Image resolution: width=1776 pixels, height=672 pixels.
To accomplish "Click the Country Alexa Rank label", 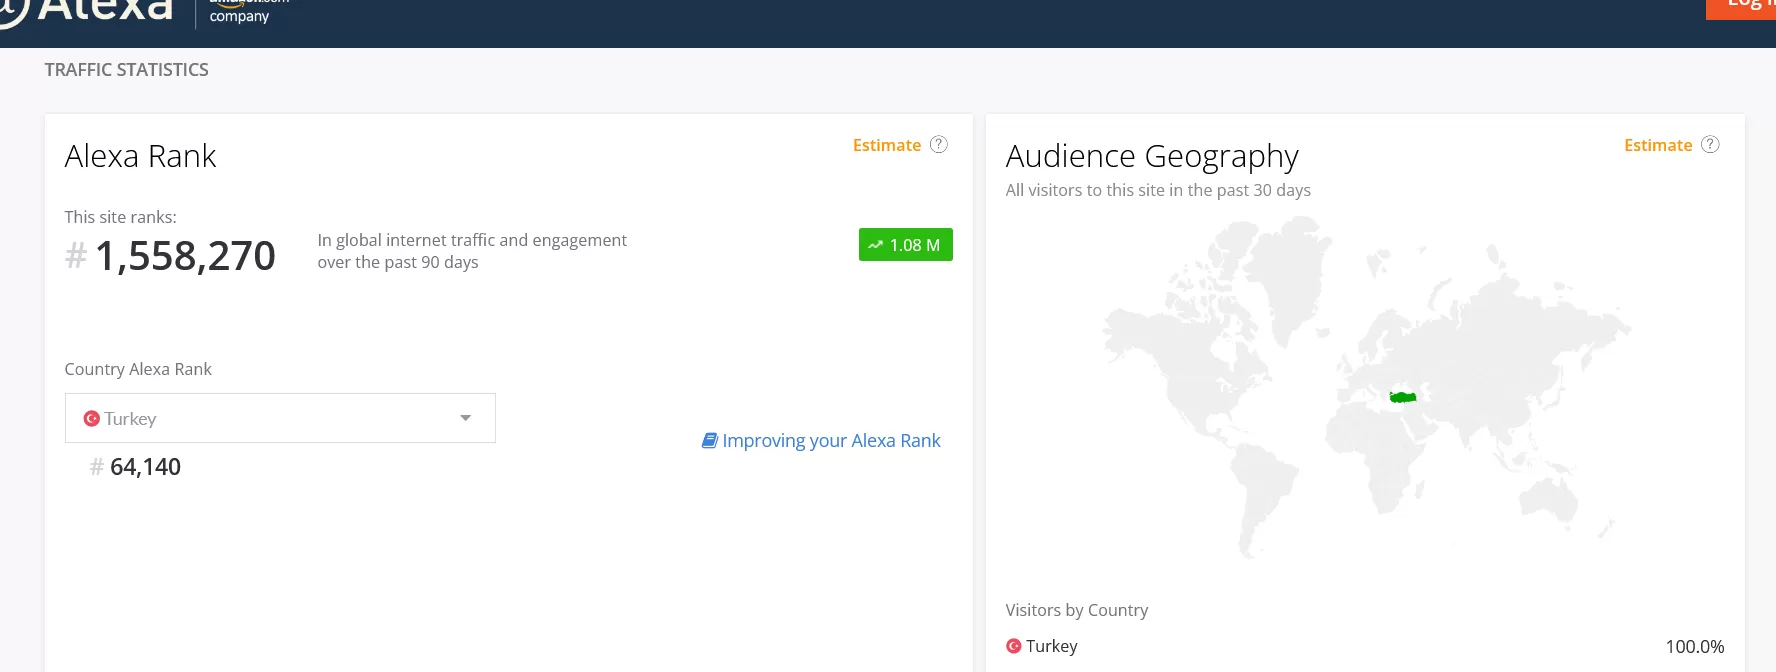I will point(138,369).
